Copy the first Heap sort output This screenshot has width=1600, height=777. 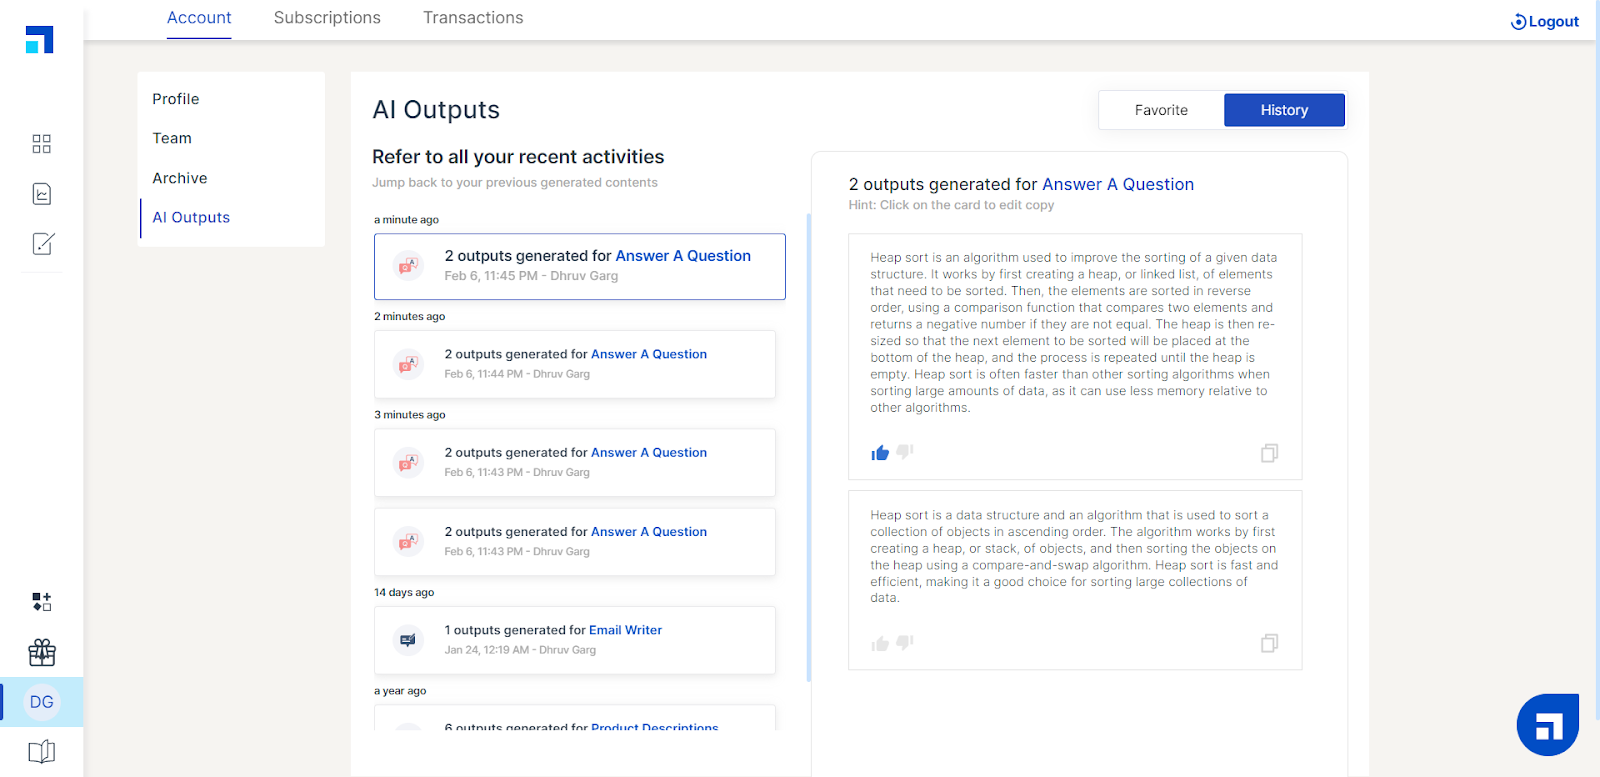tap(1269, 453)
